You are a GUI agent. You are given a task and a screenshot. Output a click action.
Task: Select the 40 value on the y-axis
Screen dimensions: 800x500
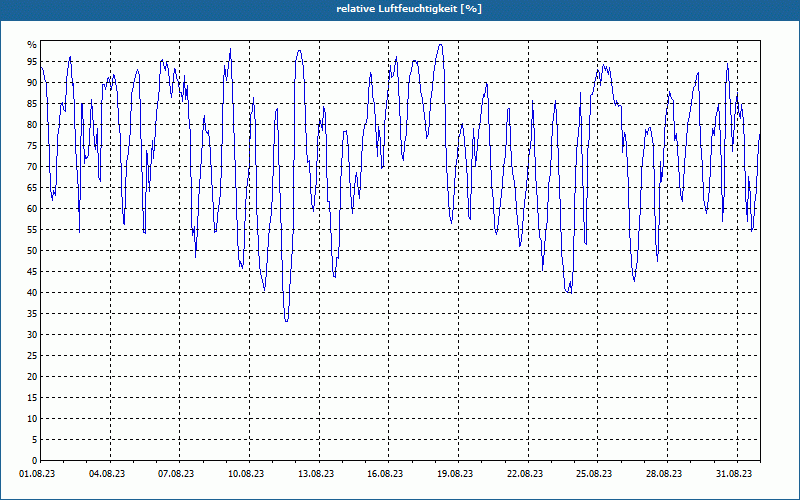32,292
